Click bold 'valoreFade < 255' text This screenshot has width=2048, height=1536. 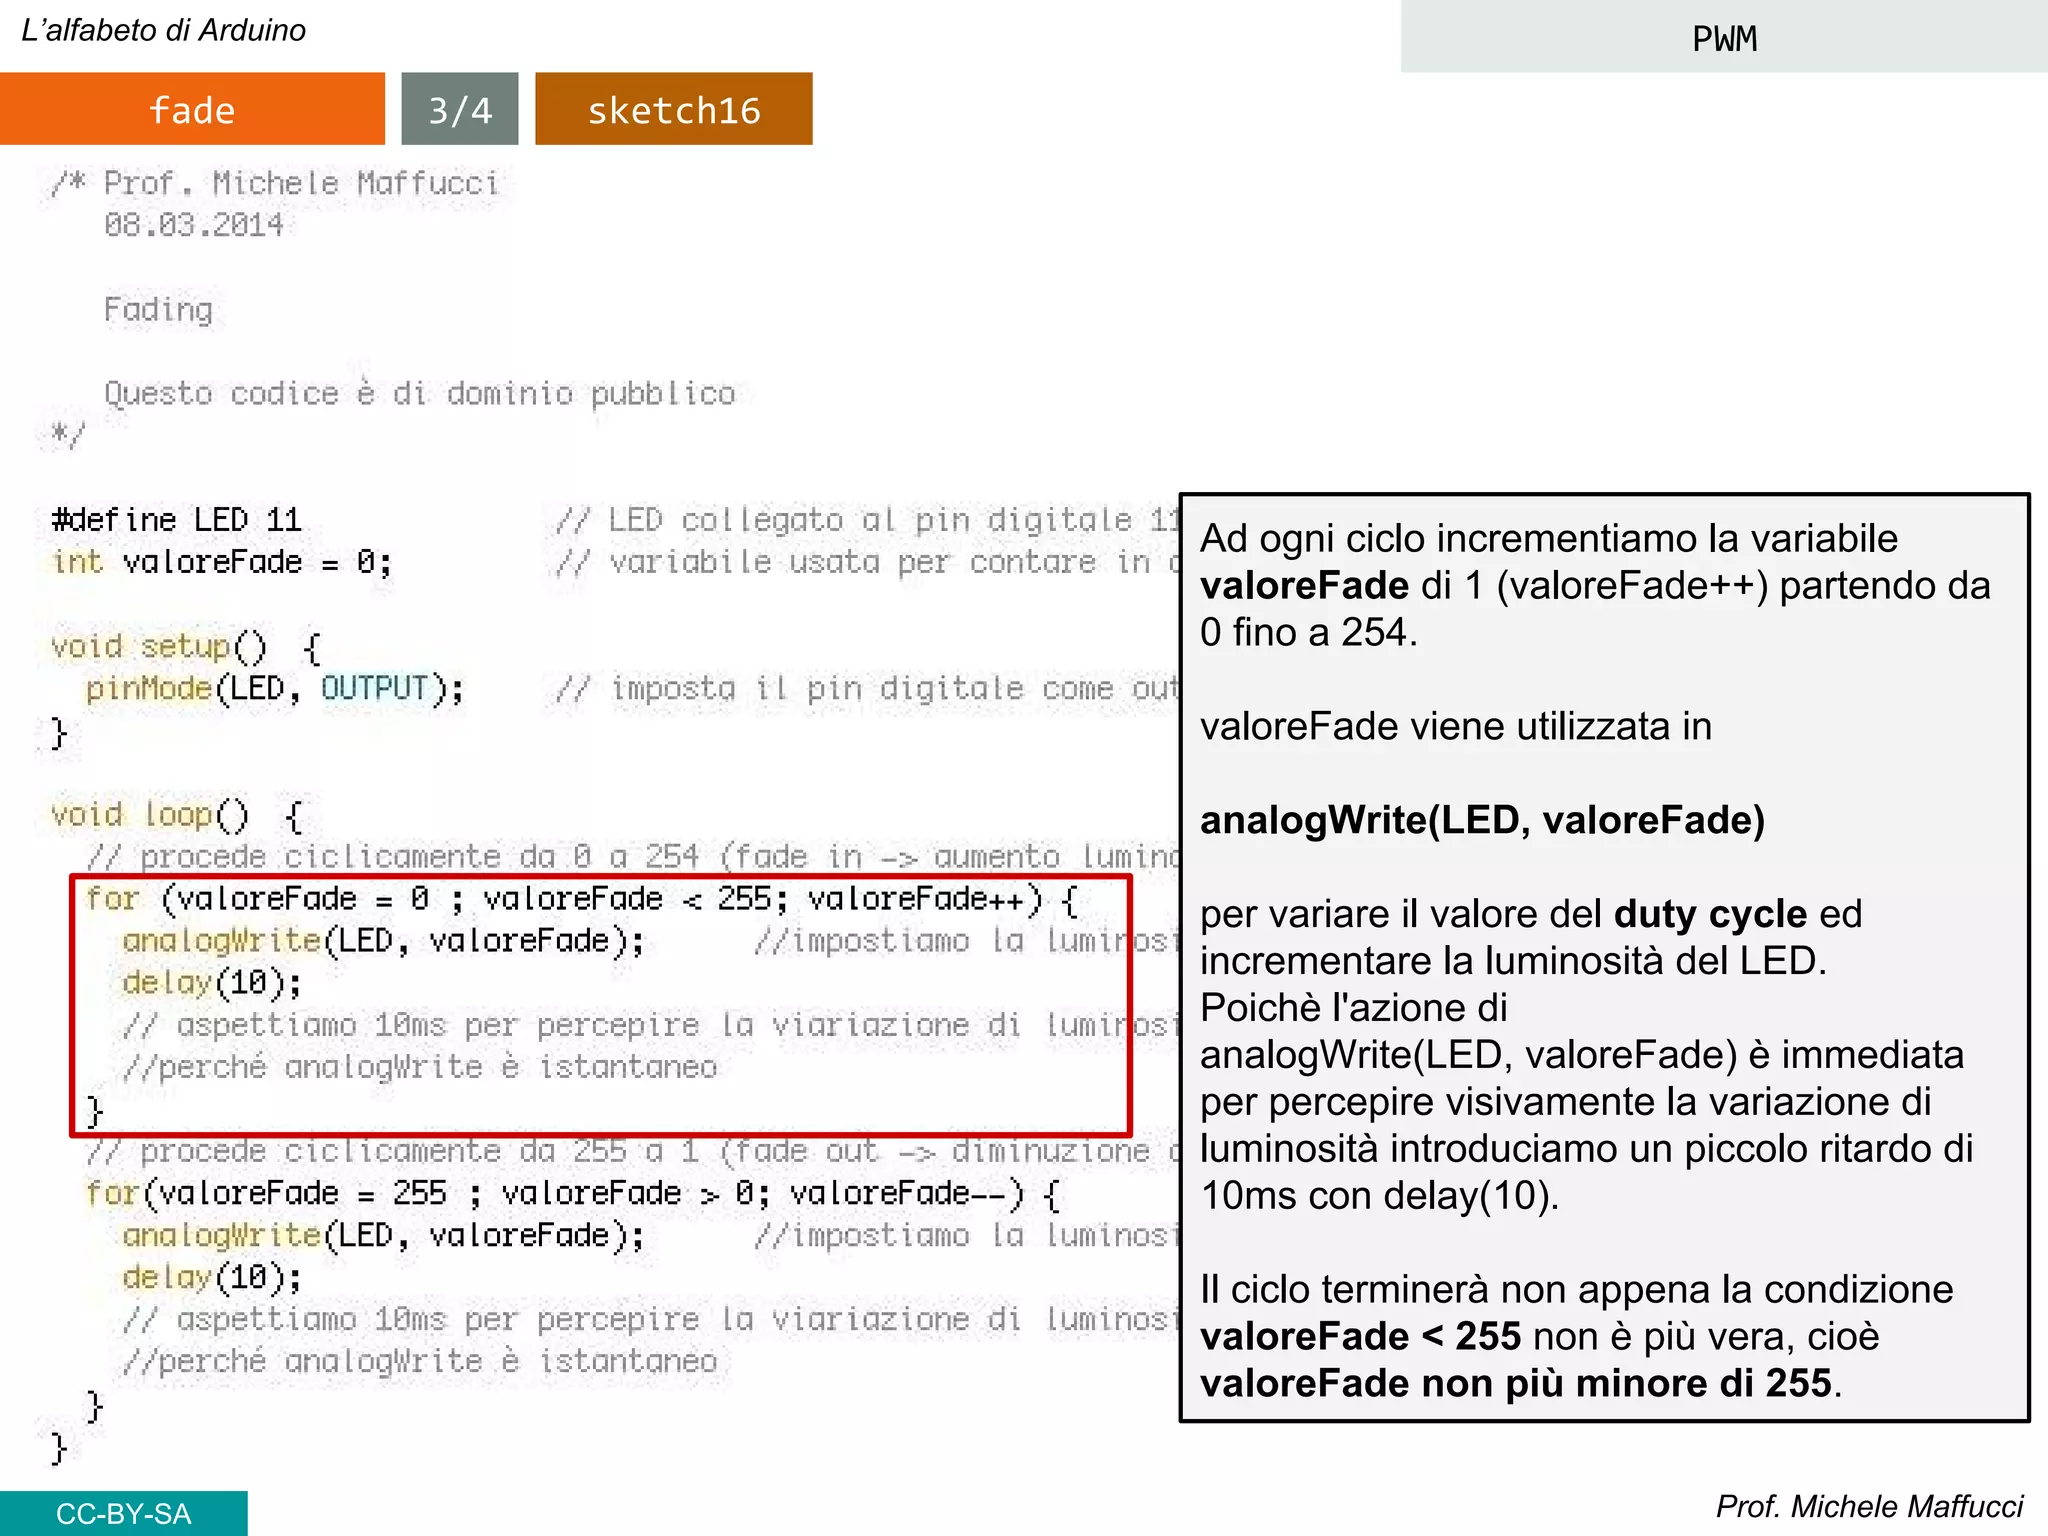pyautogui.click(x=1360, y=1336)
